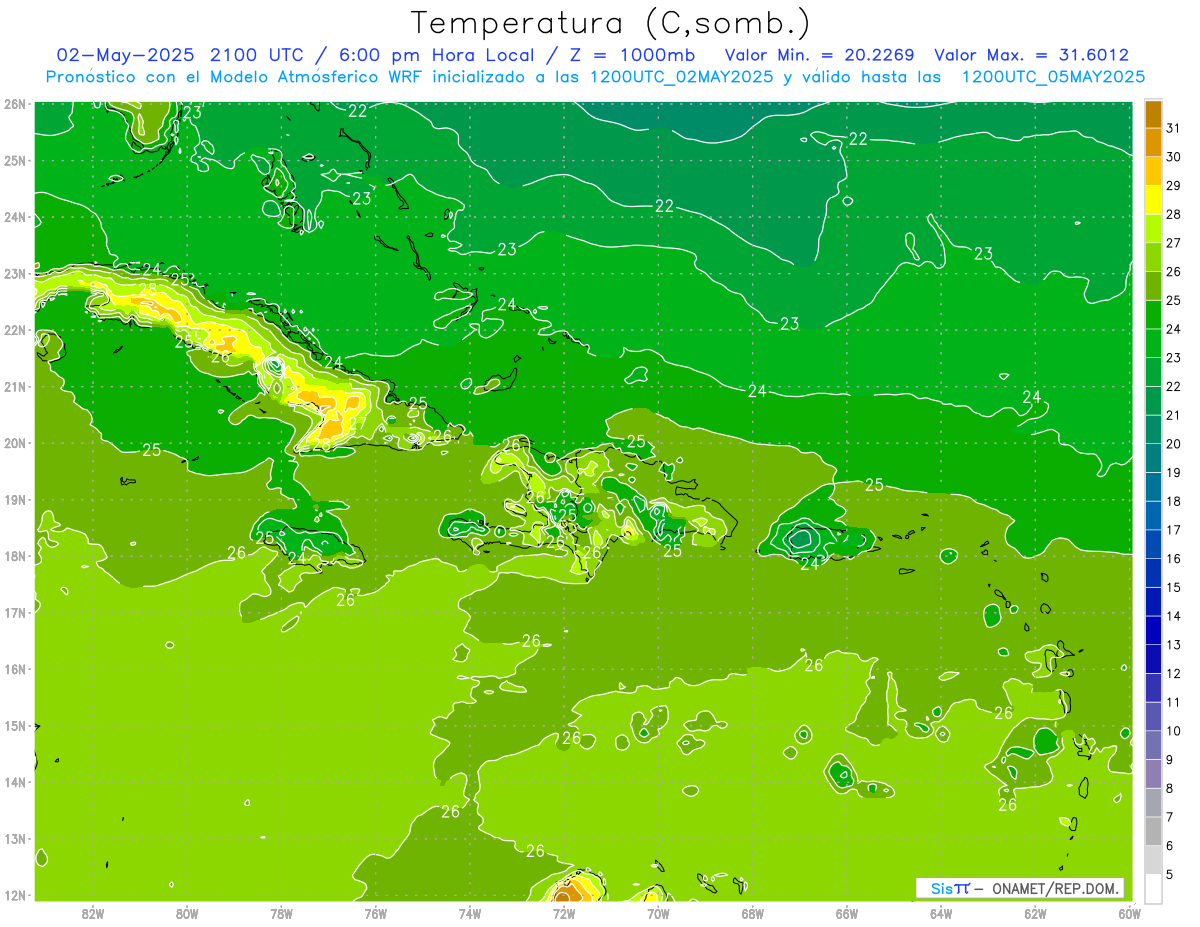
Task: Click the color scale label "9"
Action: 1169,760
